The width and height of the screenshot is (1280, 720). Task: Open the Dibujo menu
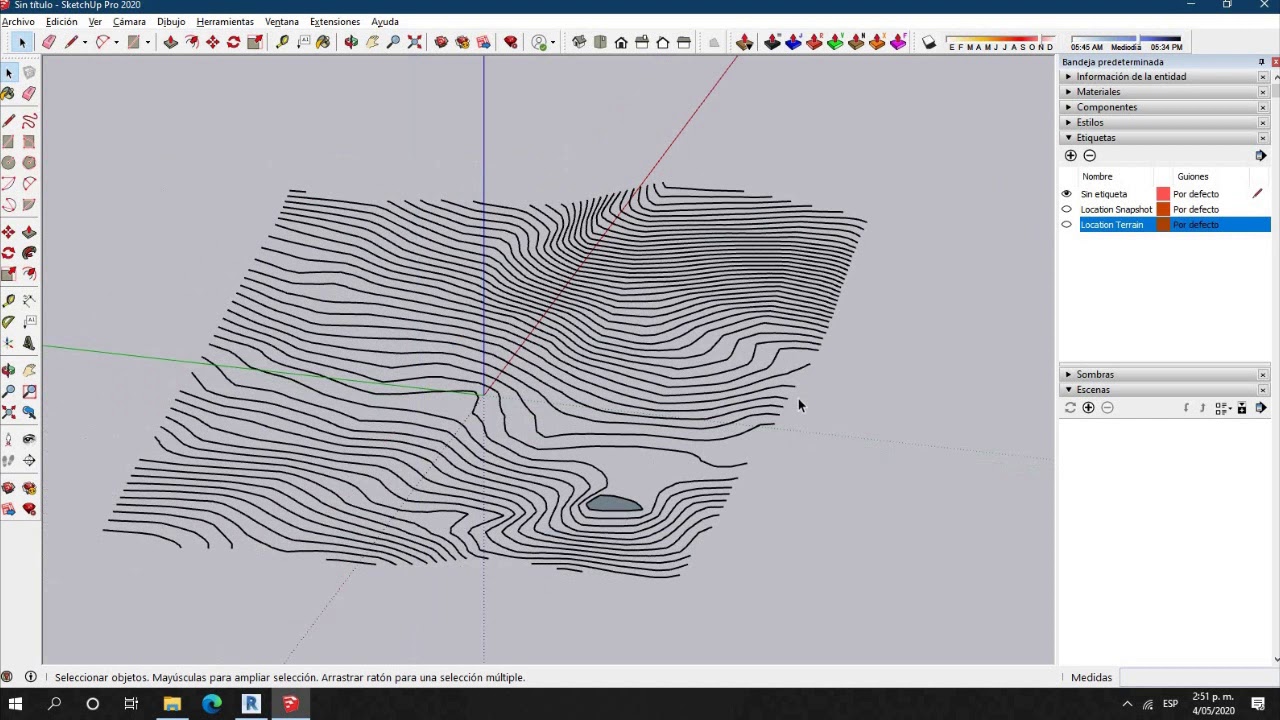(x=171, y=21)
